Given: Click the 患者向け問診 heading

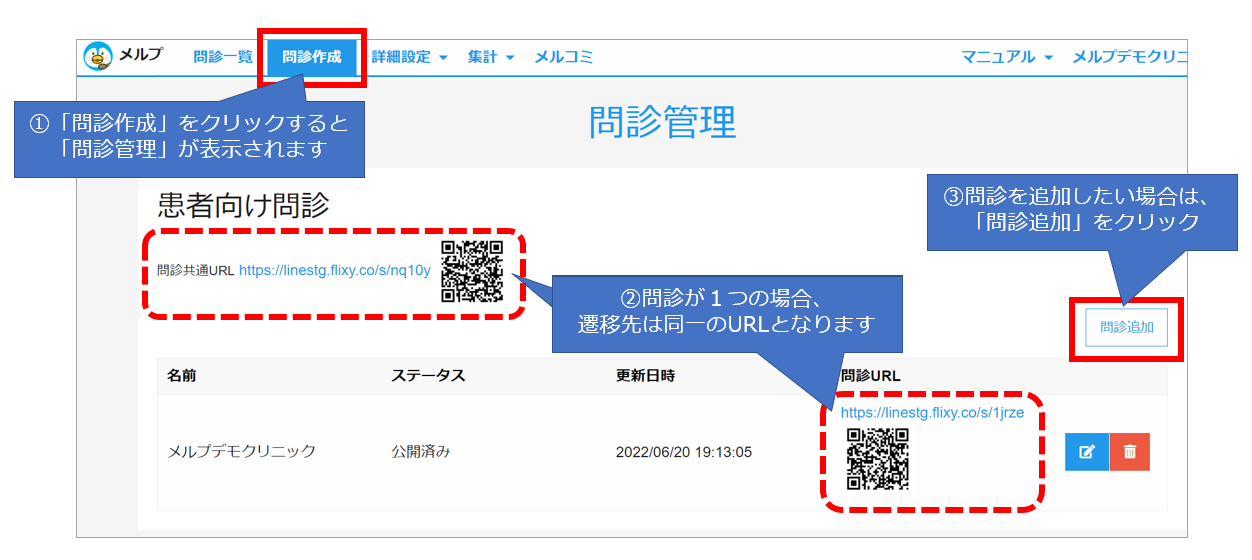Looking at the screenshot, I should (243, 206).
